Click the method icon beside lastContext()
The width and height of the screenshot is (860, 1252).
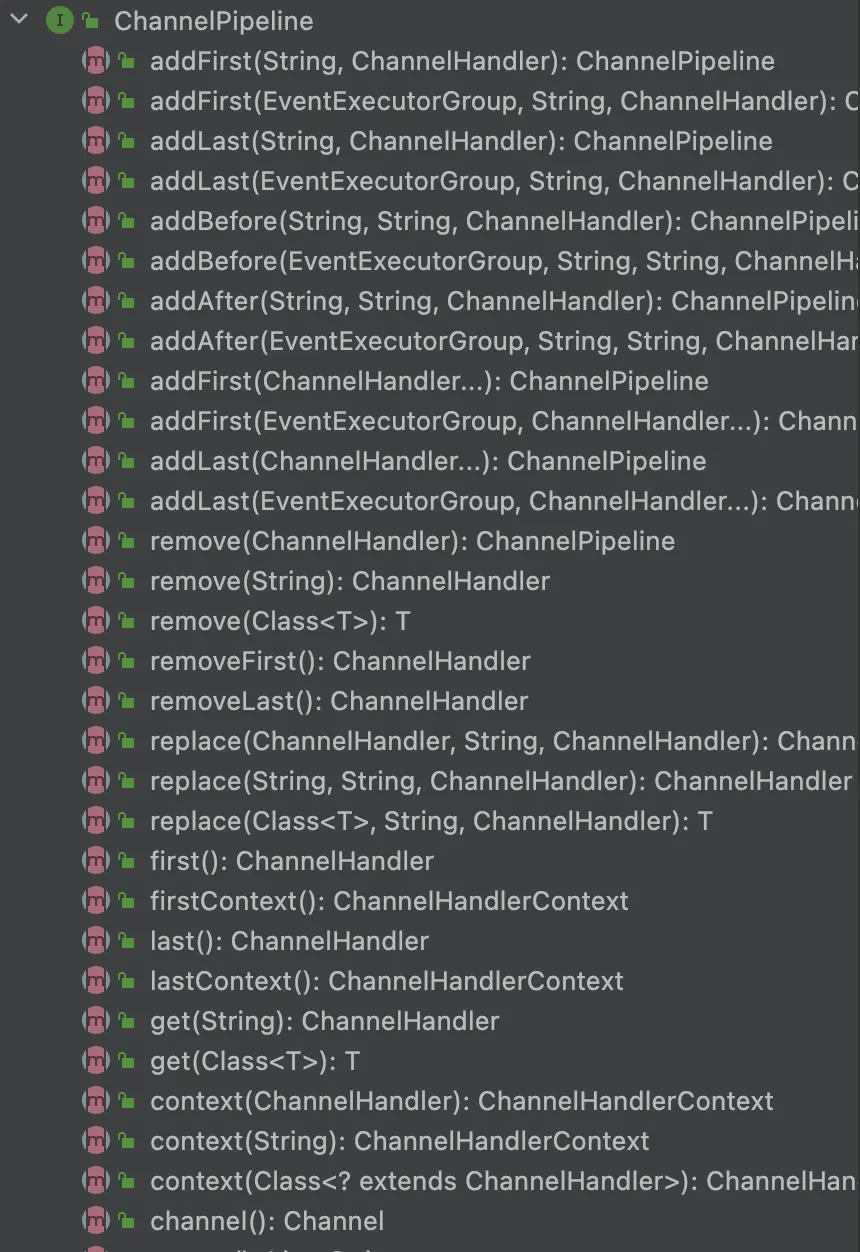[95, 981]
